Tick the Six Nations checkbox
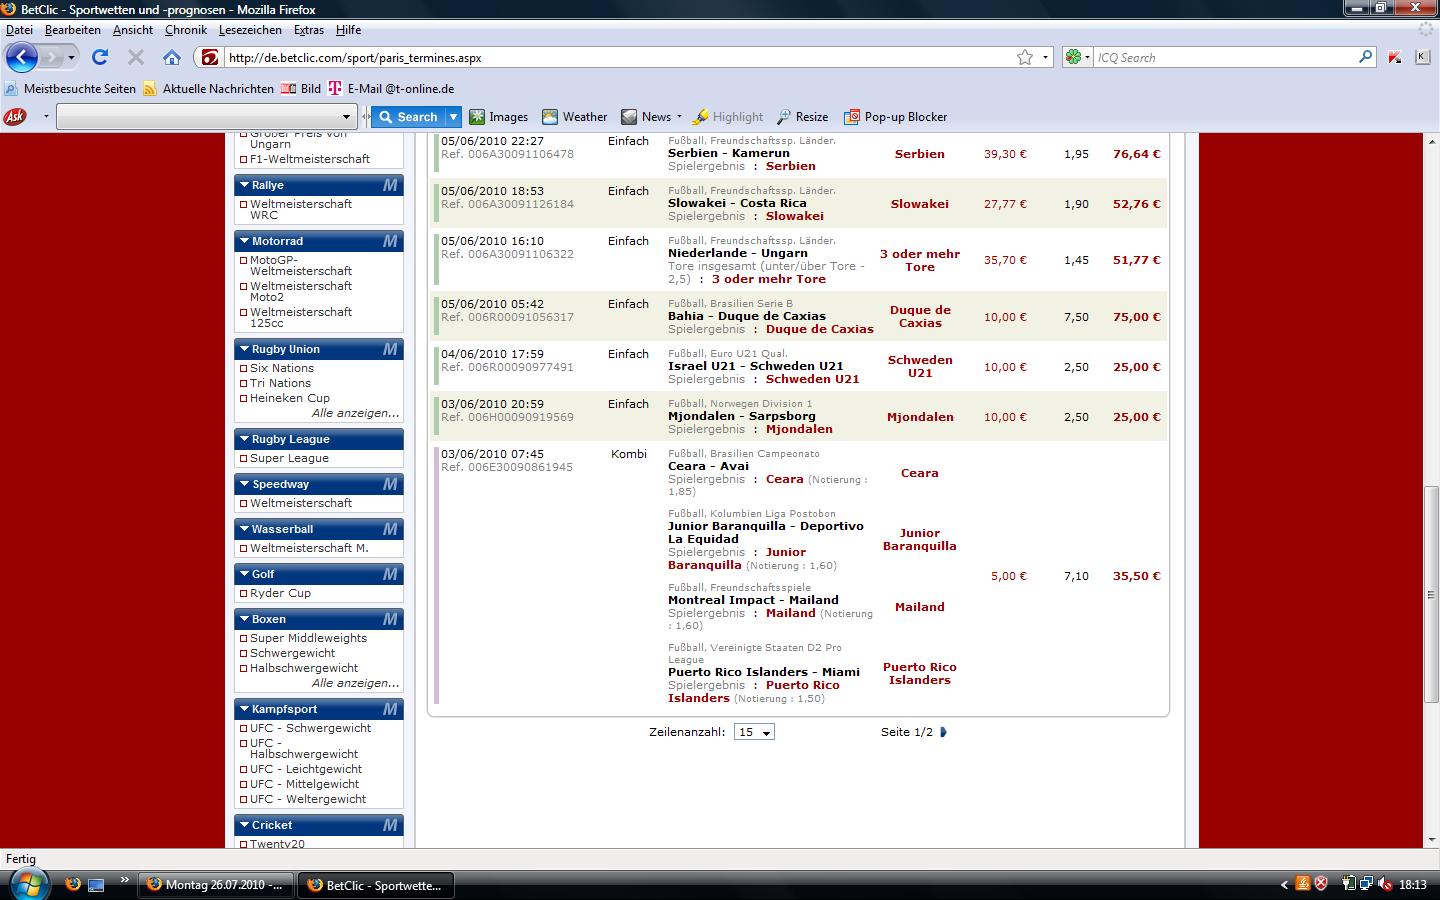Screen dimensions: 1440x900 pos(244,369)
